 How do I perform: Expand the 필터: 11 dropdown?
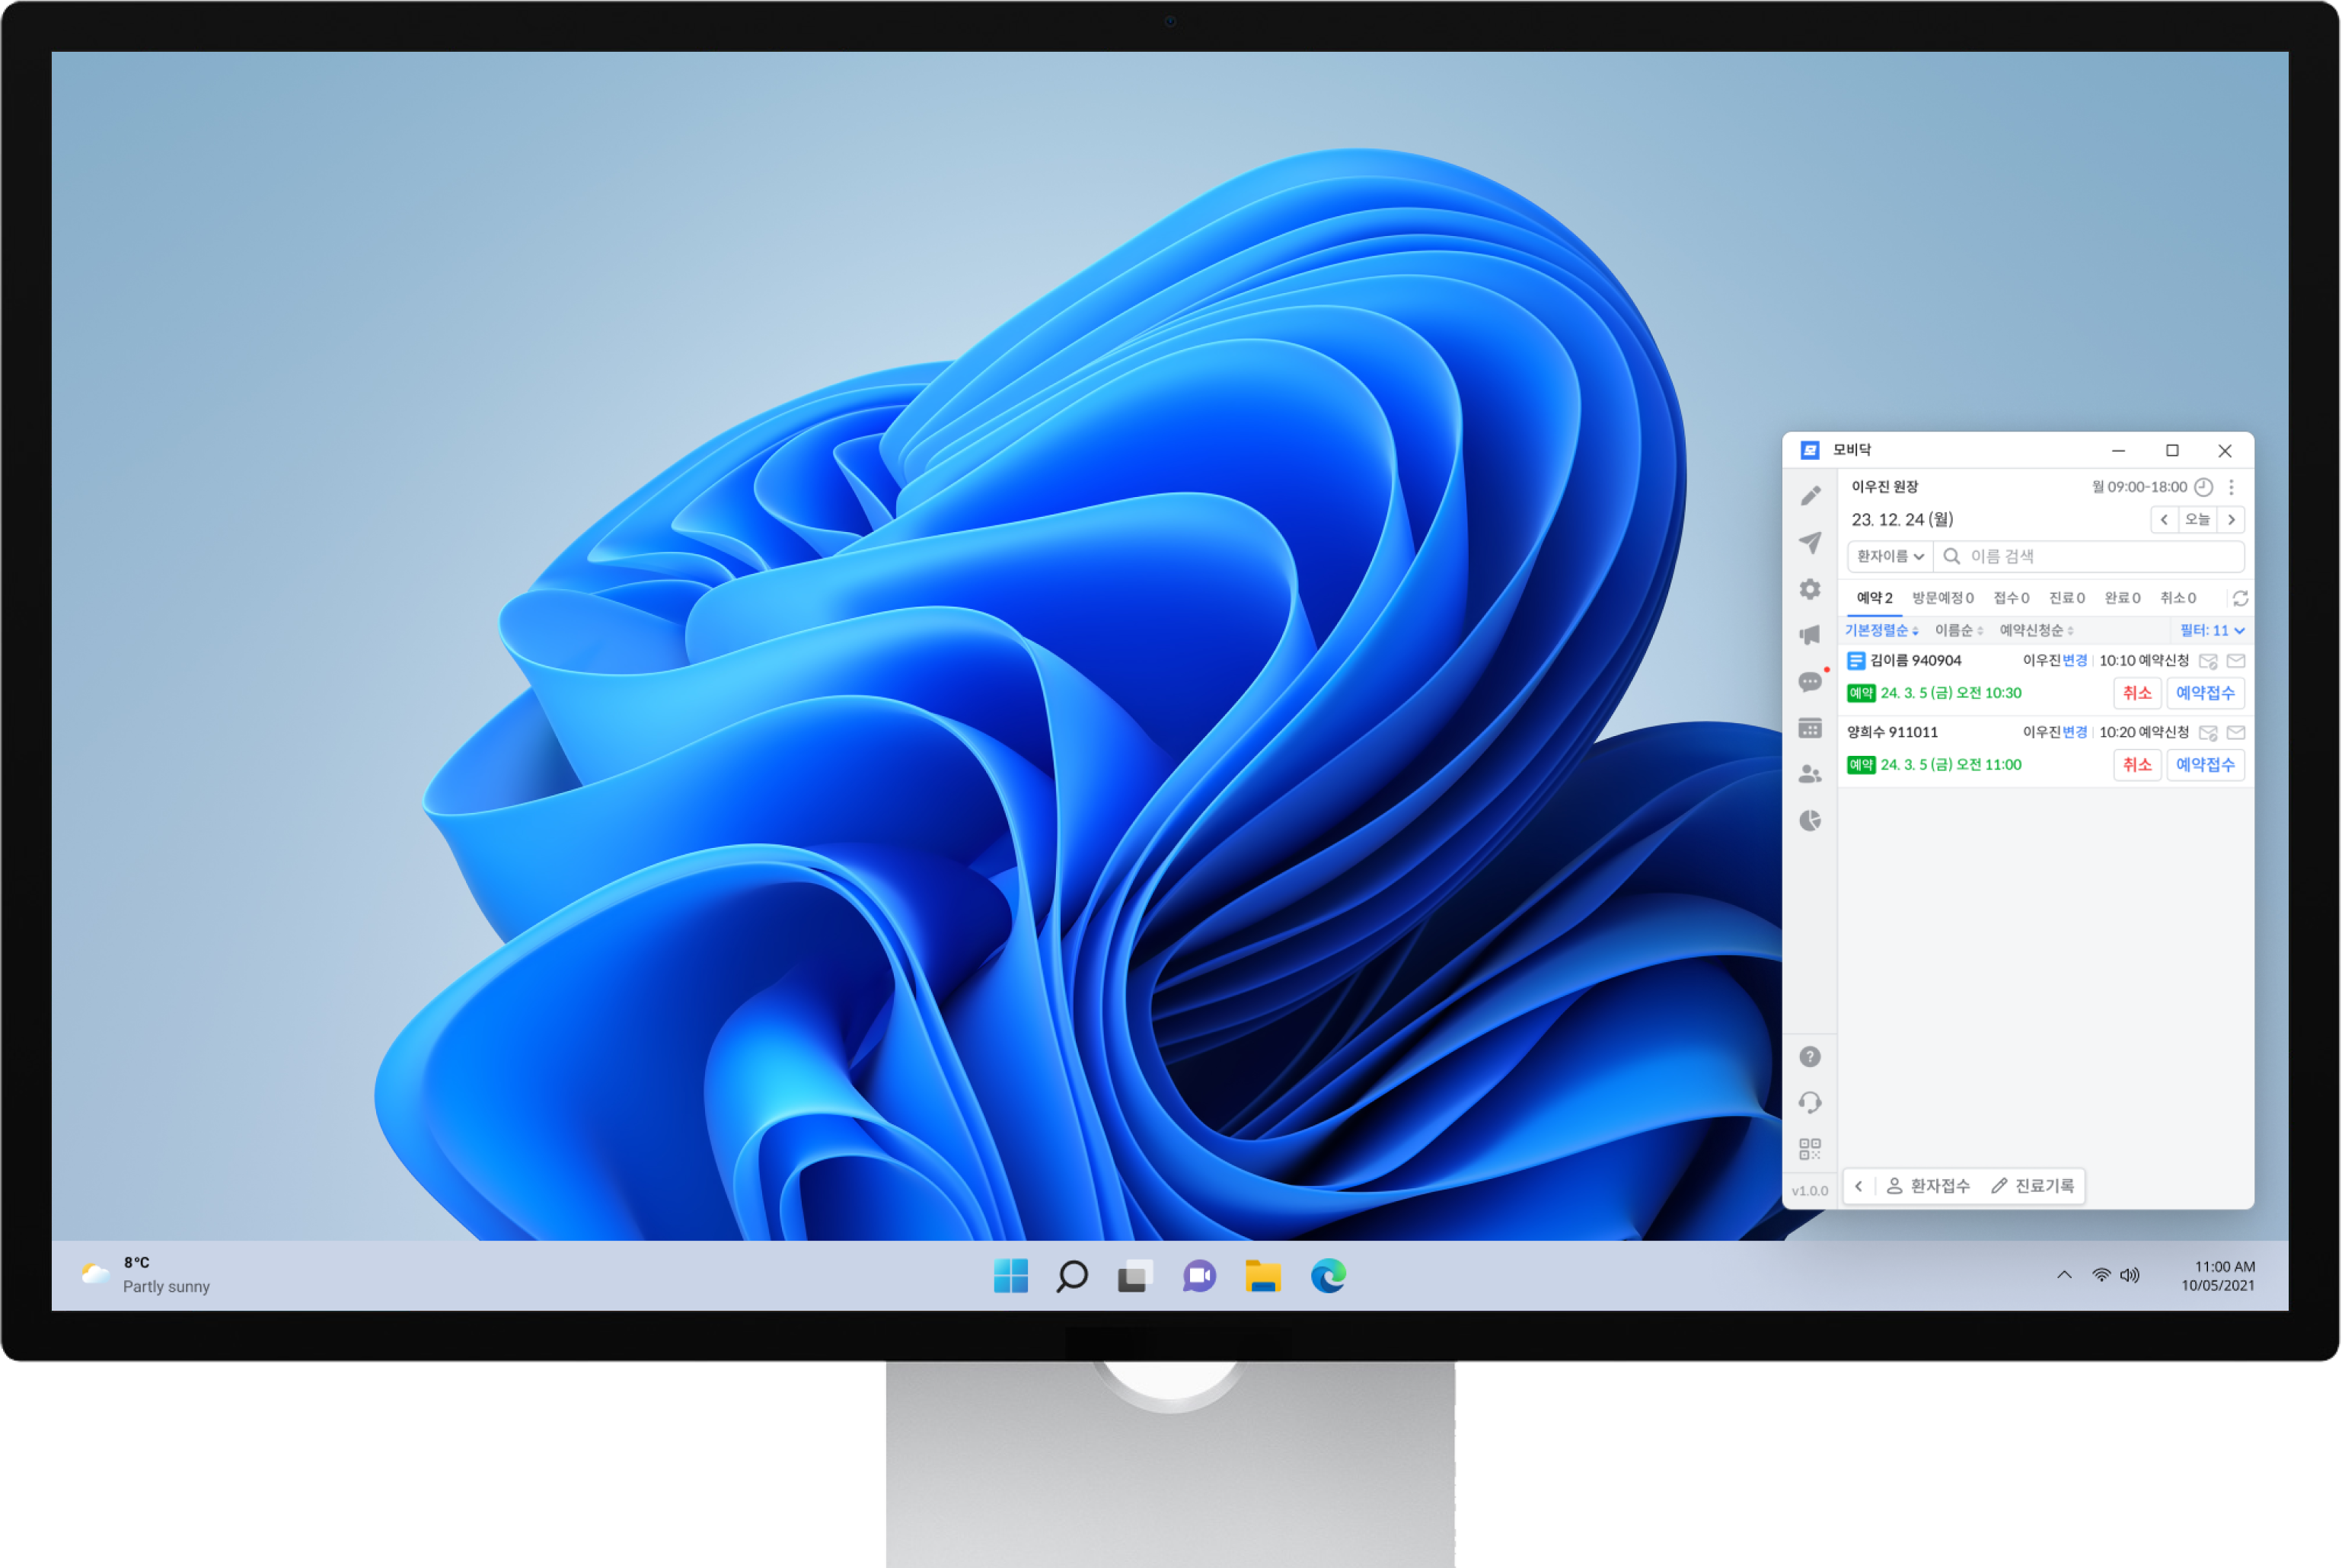tap(2212, 630)
